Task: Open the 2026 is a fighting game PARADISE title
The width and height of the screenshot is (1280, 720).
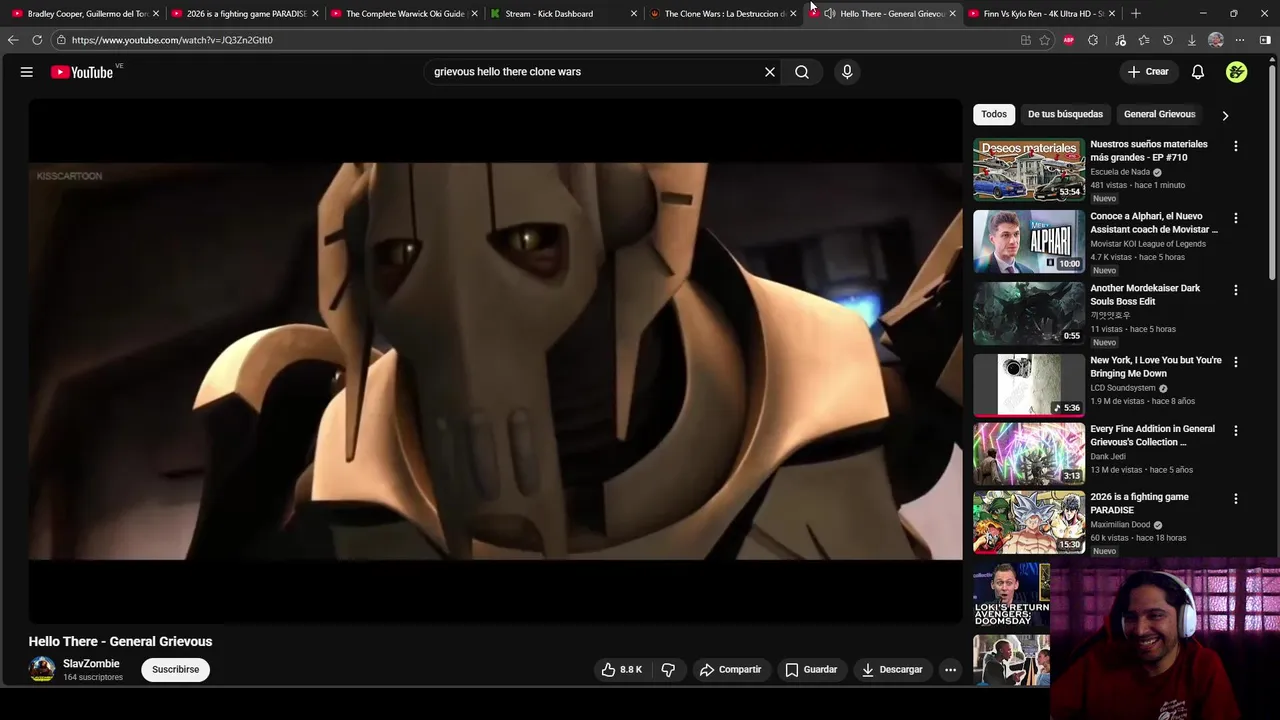Action: tap(1139, 503)
